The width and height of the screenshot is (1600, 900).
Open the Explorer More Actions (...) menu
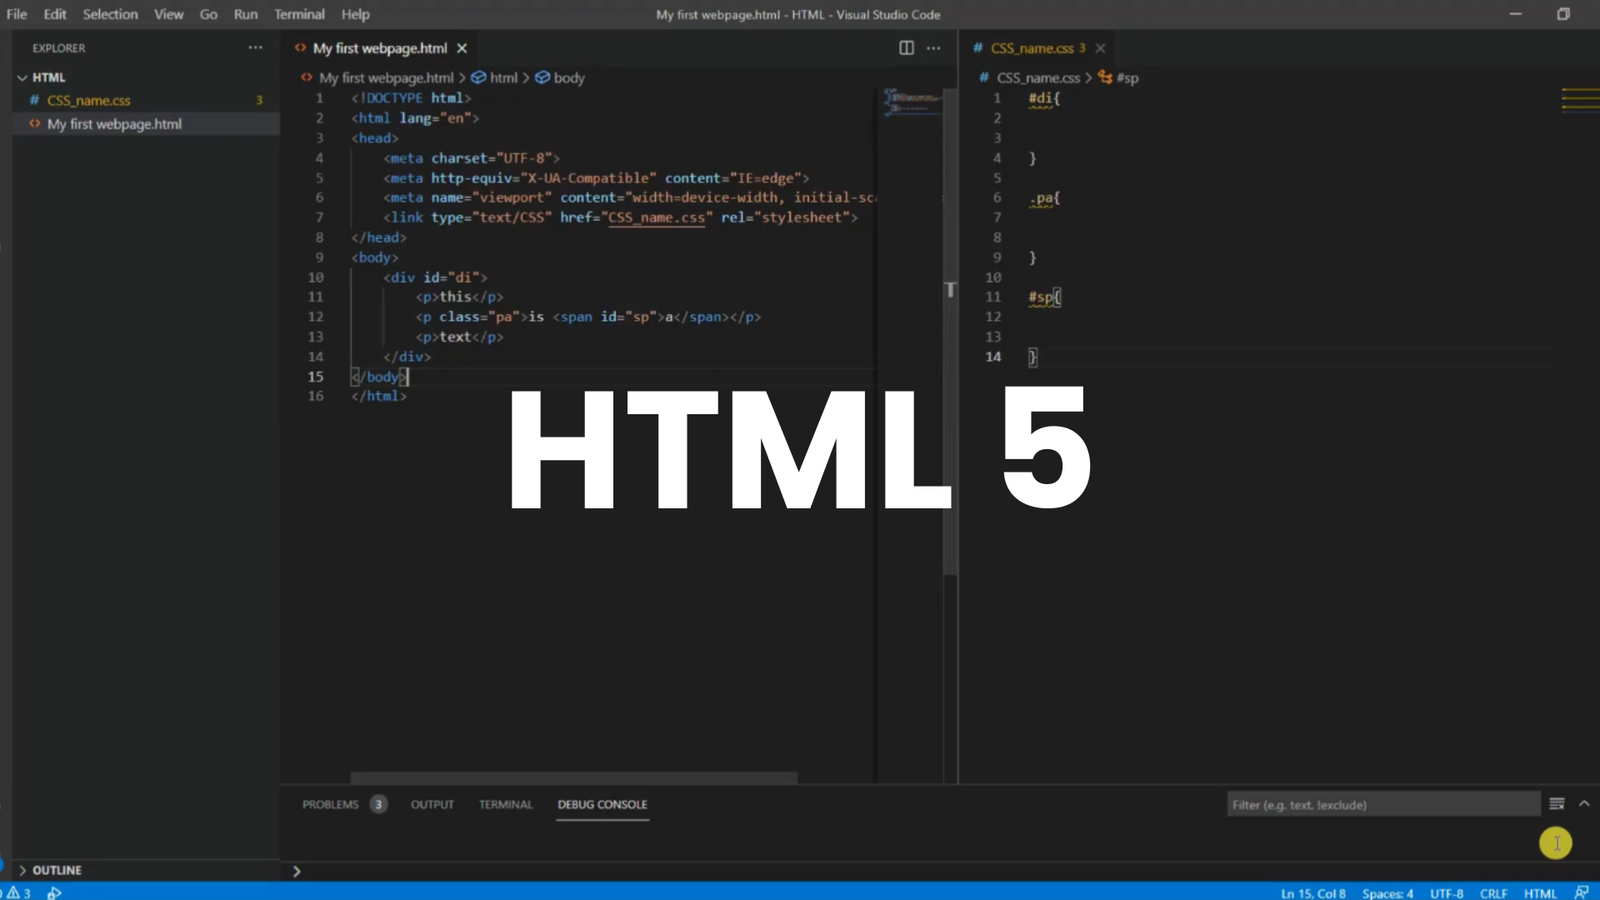tap(256, 47)
